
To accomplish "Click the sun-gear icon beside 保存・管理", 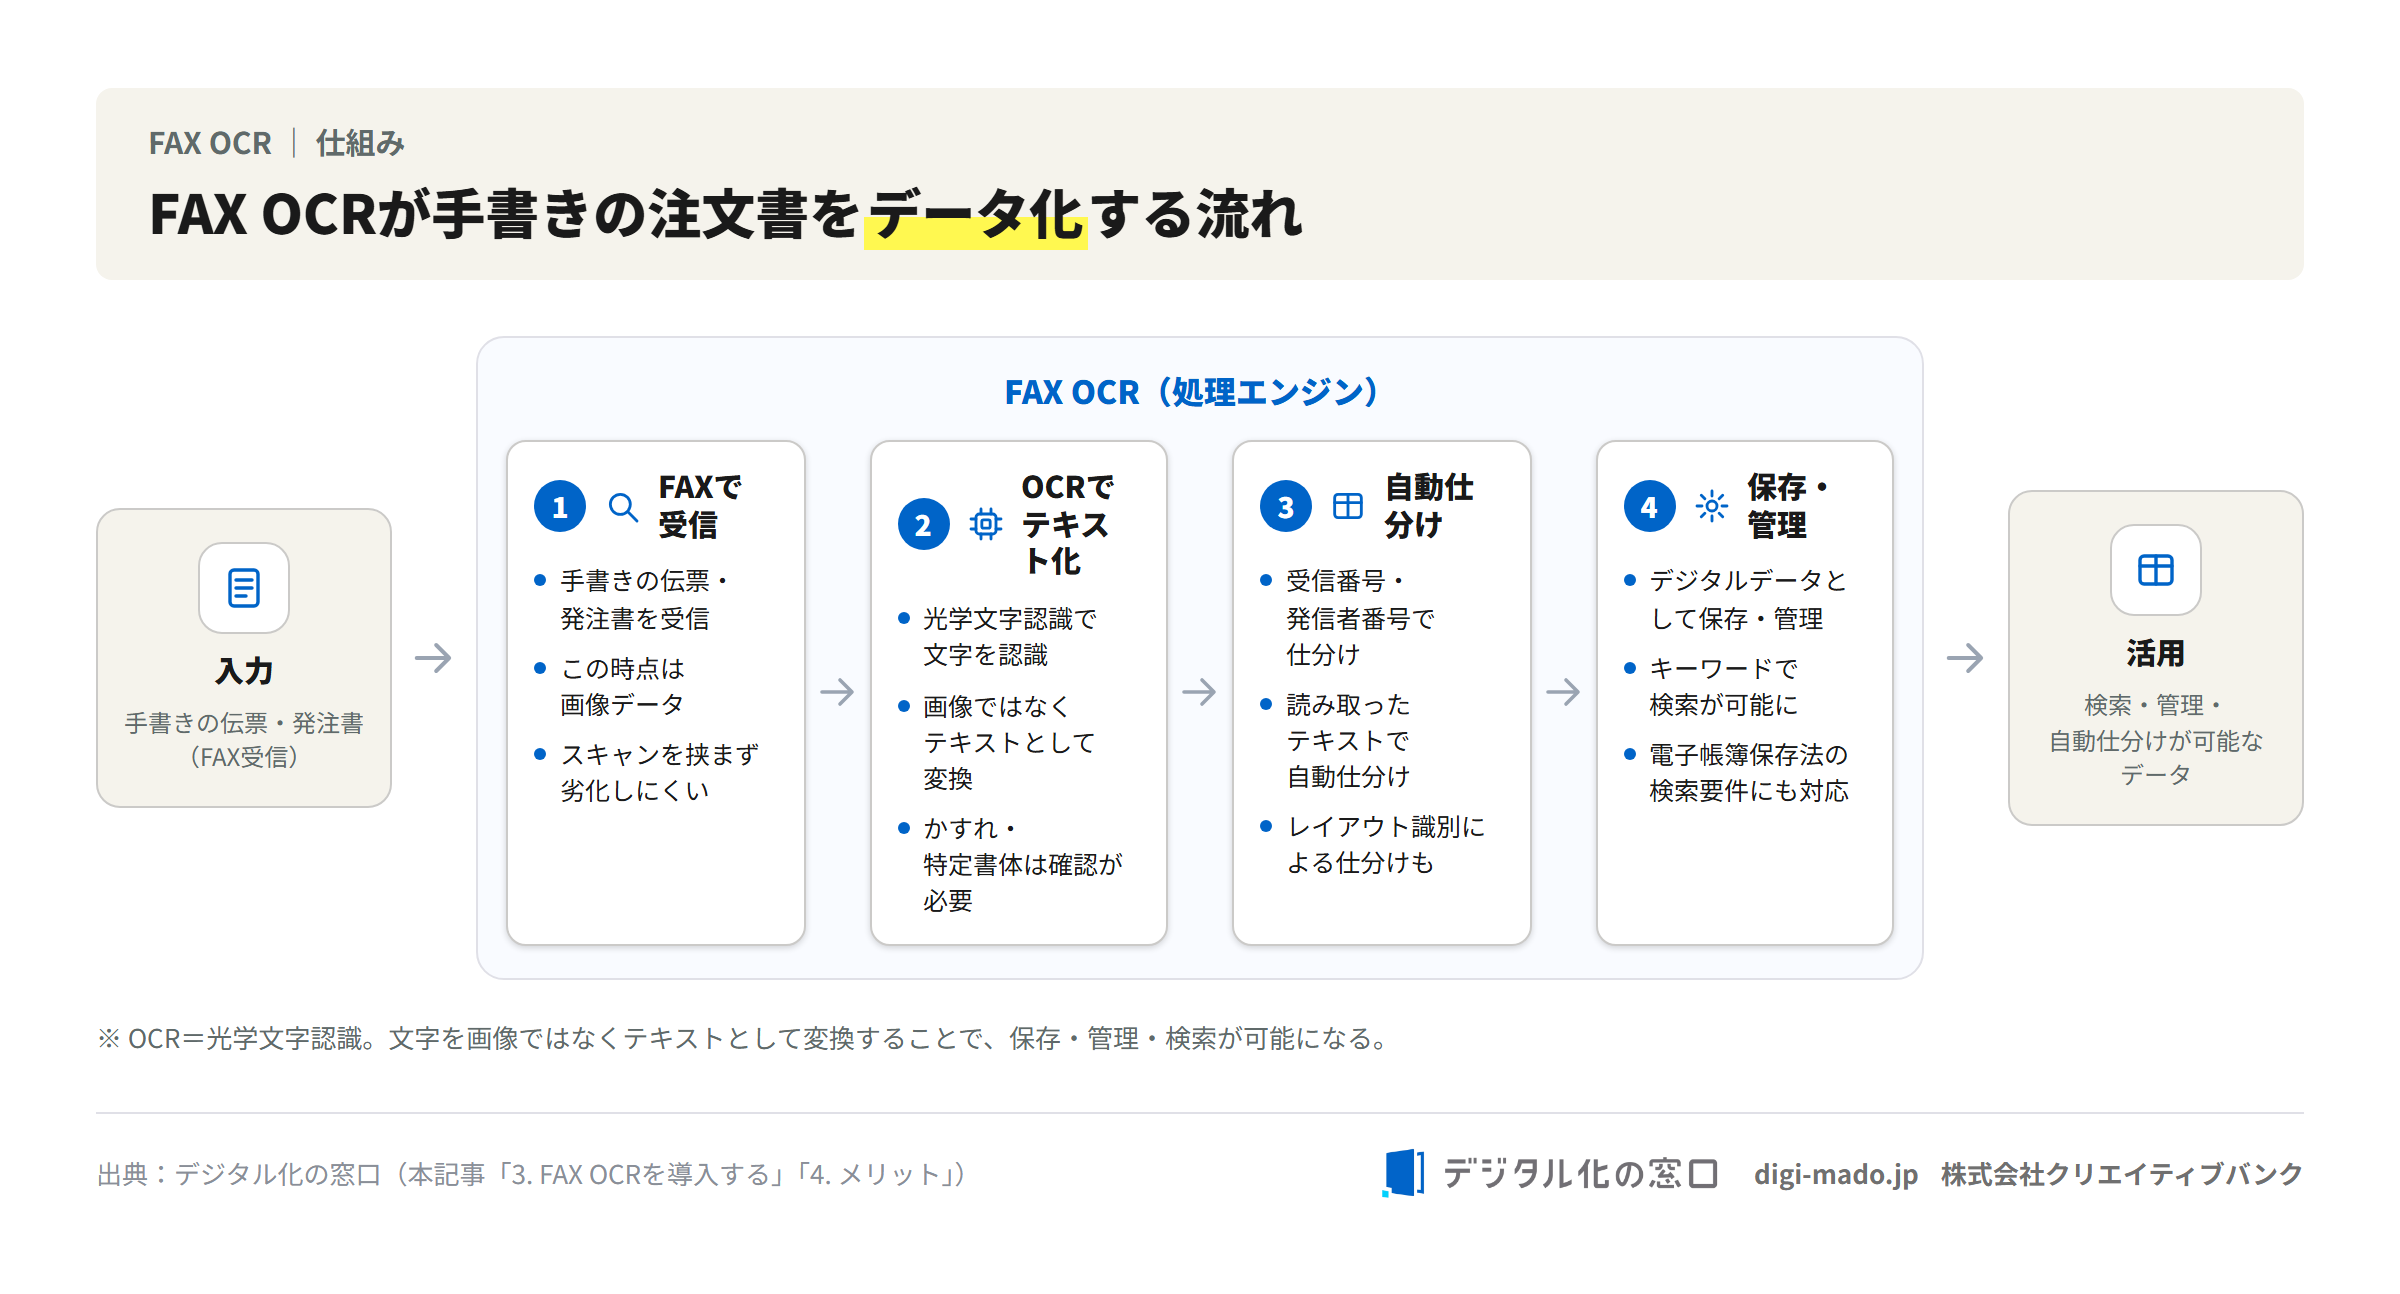I will coord(1712,506).
